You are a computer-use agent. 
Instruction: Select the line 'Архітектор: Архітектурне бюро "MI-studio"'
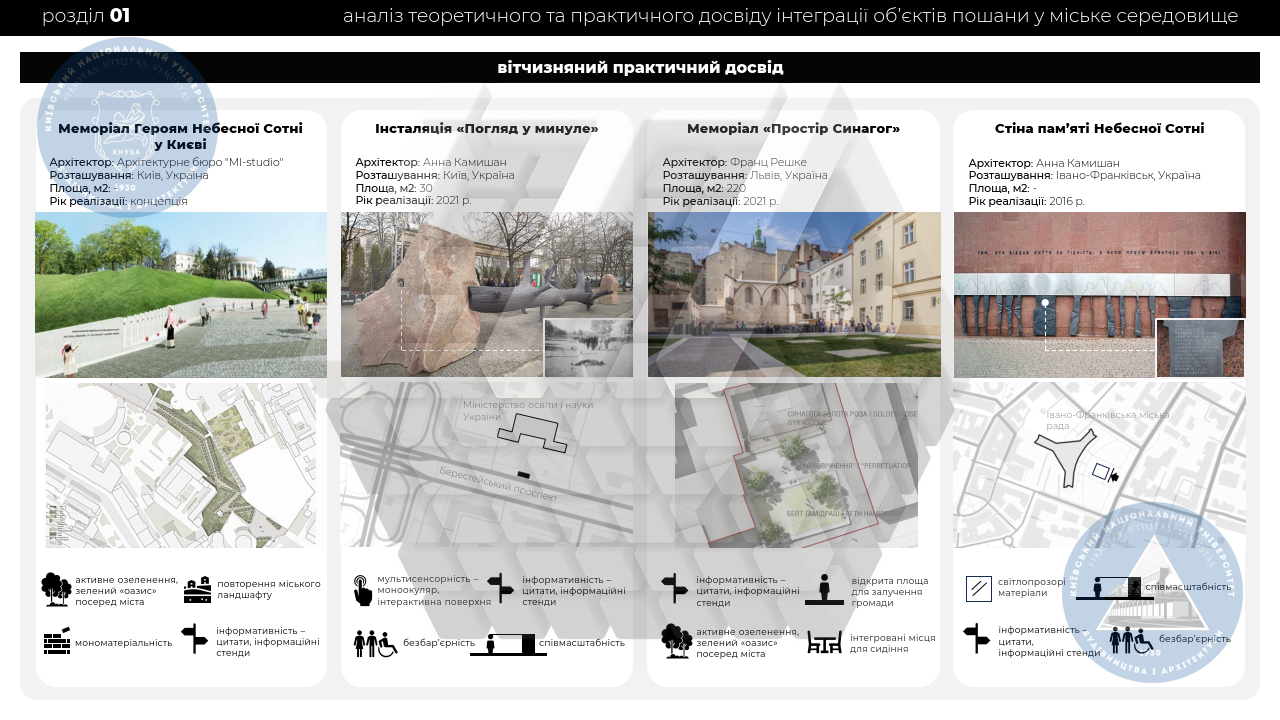[167, 162]
